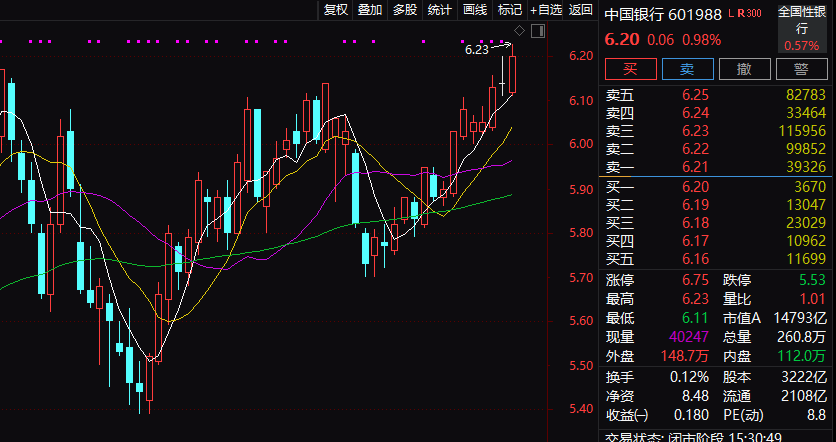Click the 换手 0.12% value
The height and width of the screenshot is (442, 836).
689,377
